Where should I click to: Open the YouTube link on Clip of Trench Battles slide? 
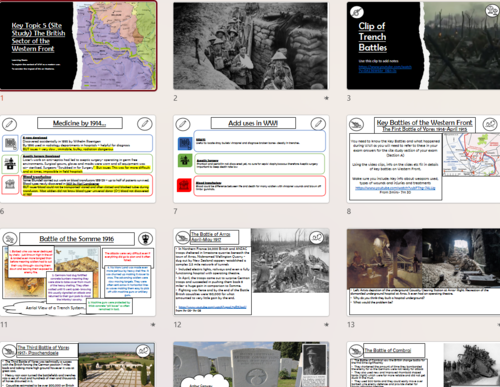click(x=385, y=68)
